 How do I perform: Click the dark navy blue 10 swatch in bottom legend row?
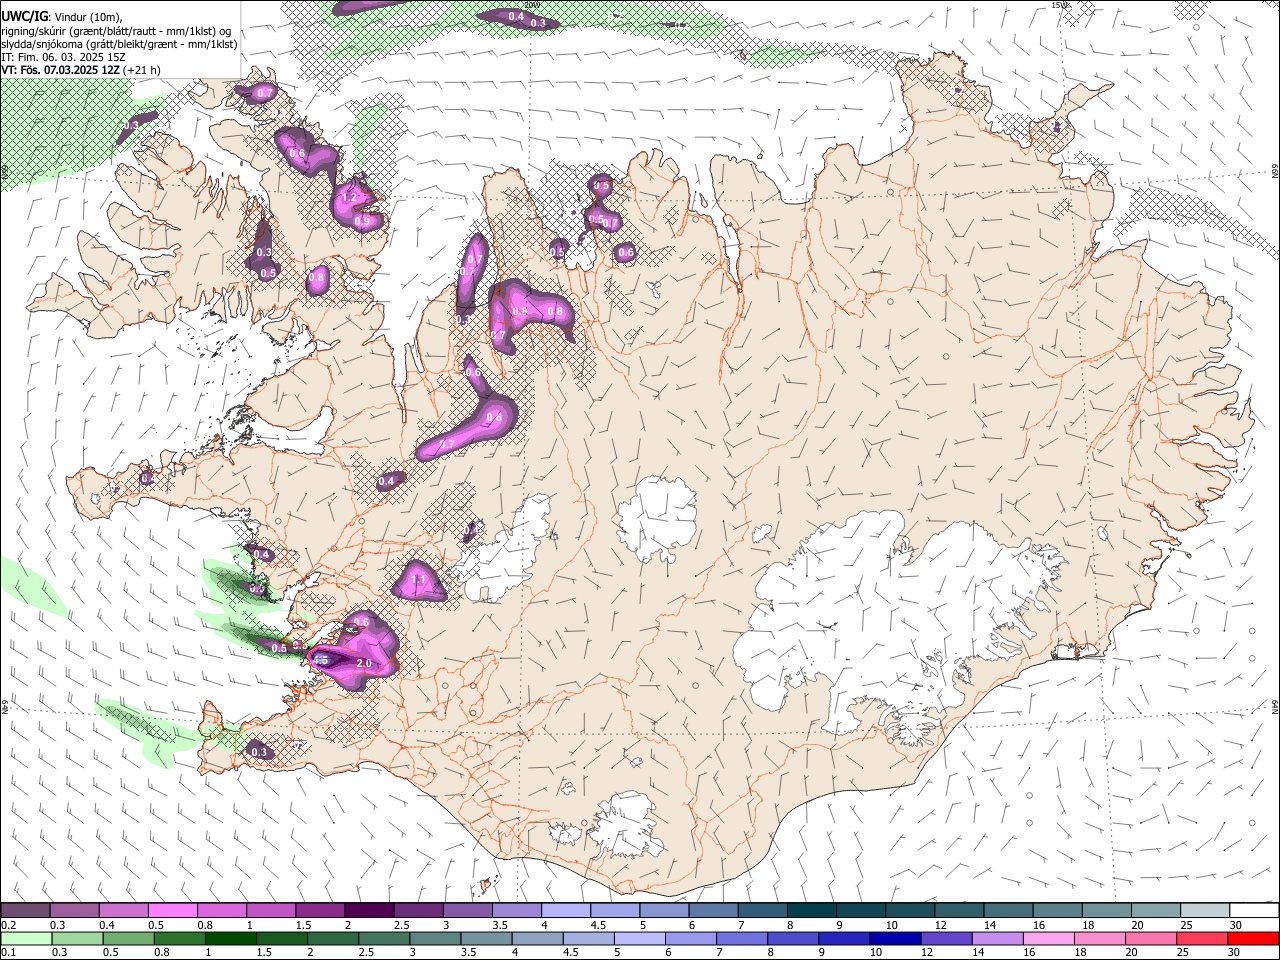tap(894, 939)
